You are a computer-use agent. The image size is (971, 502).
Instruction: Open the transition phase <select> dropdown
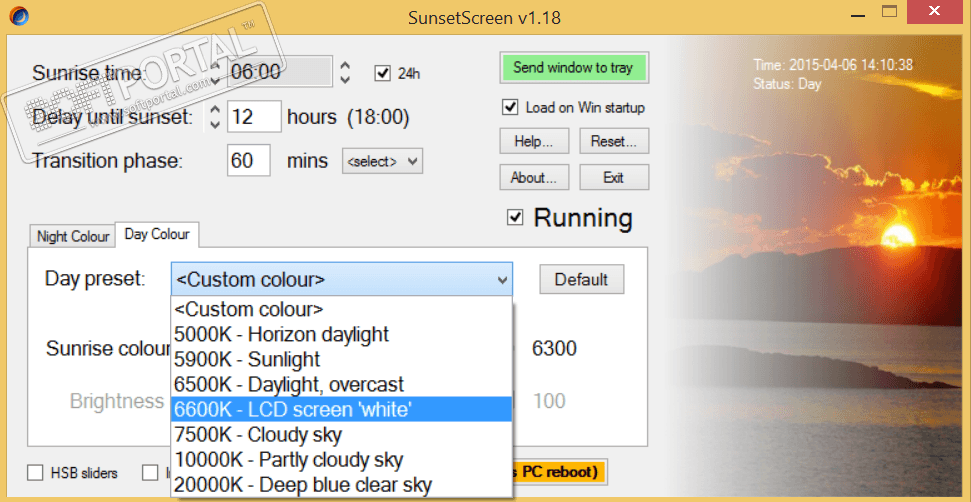pyautogui.click(x=382, y=162)
